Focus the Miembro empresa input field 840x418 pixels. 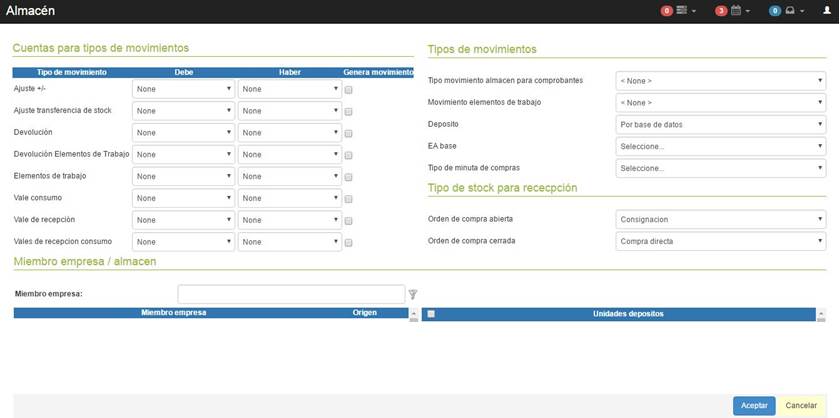pos(291,294)
